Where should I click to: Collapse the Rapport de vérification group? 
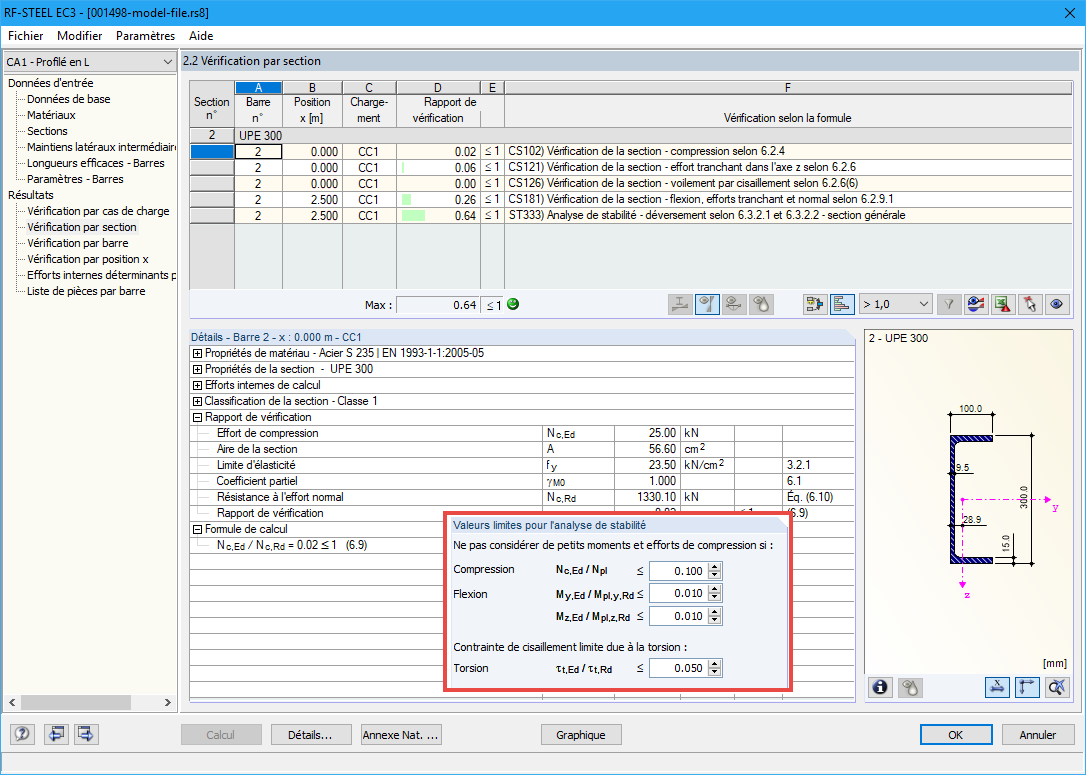[197, 417]
